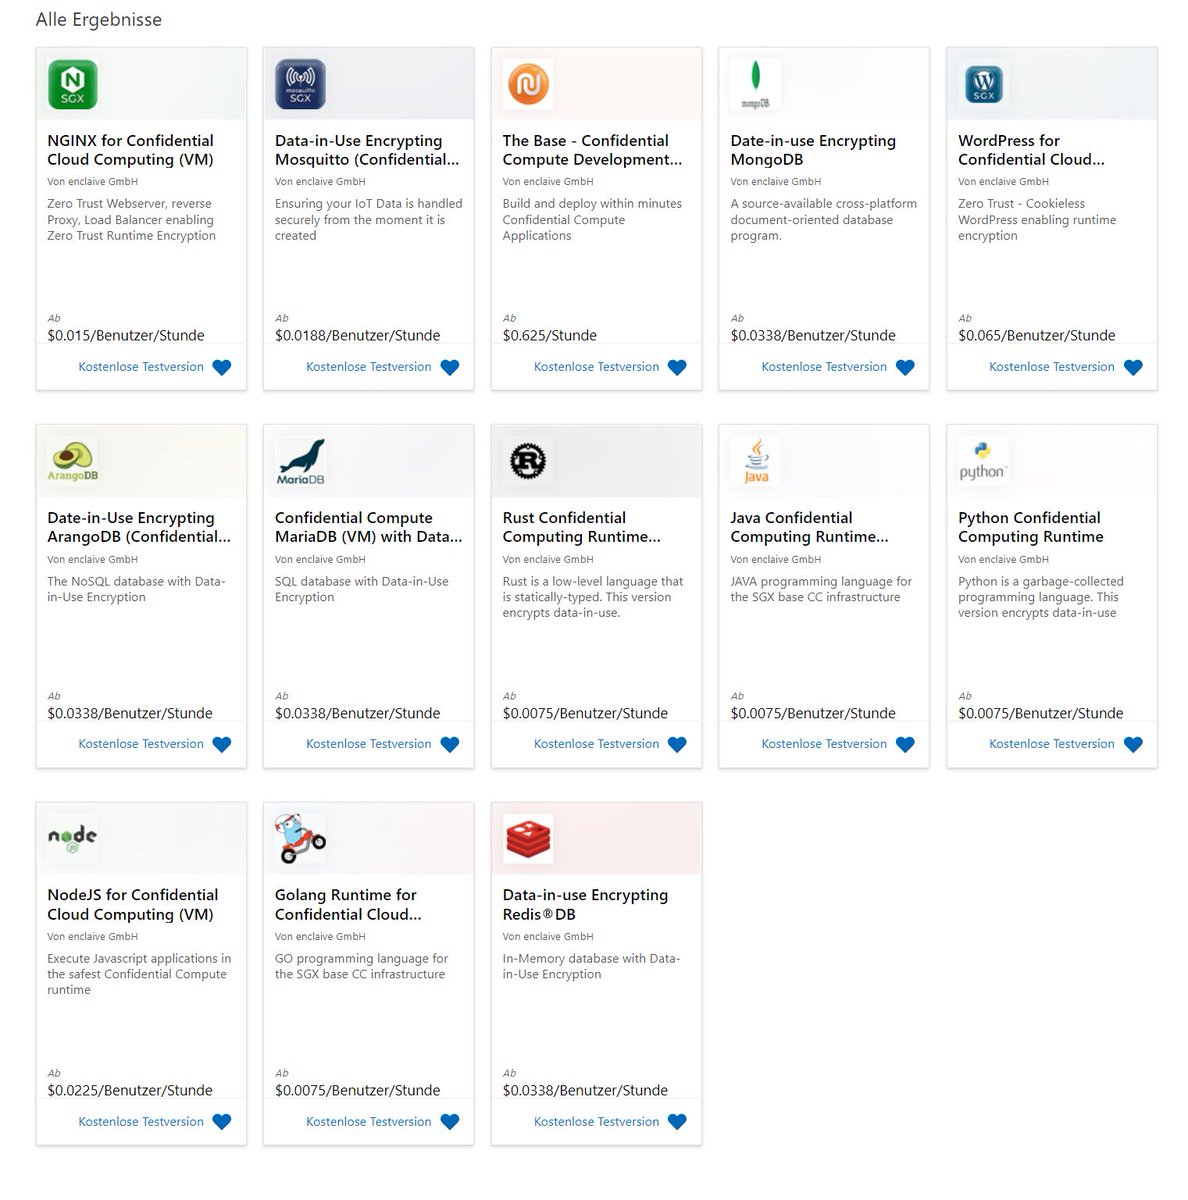
Task: Click the NGINX SGX green logo icon
Action: point(73,84)
